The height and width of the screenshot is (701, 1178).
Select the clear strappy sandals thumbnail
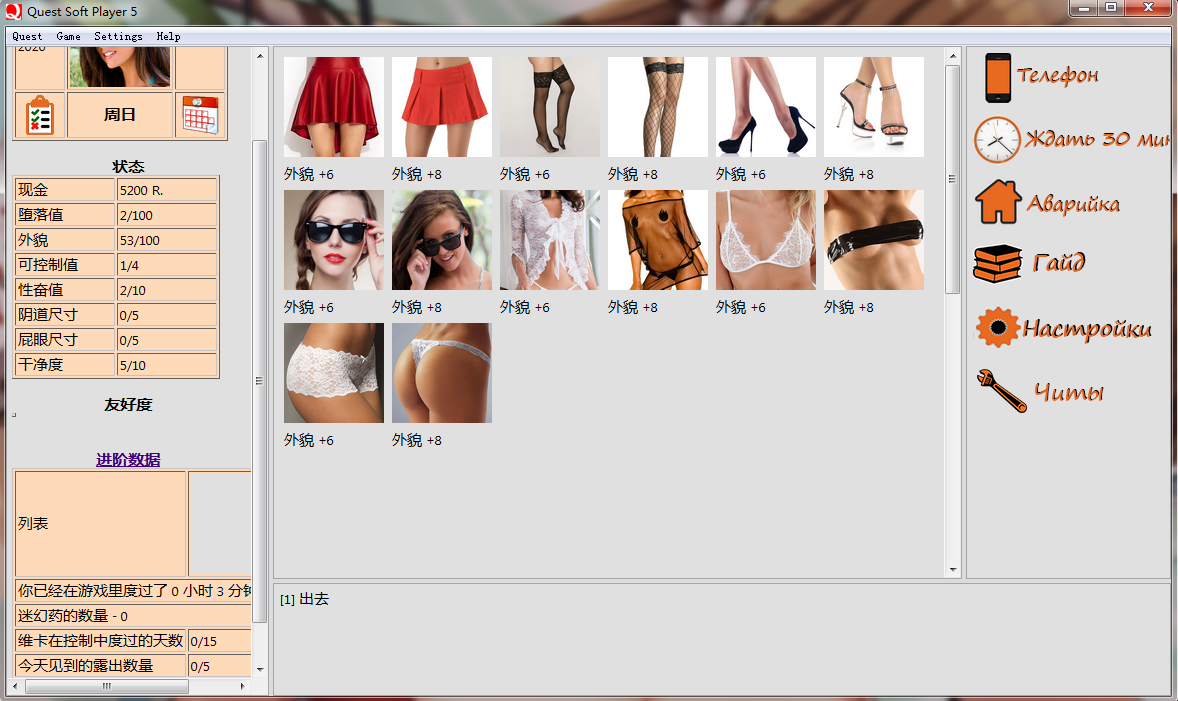pos(874,107)
